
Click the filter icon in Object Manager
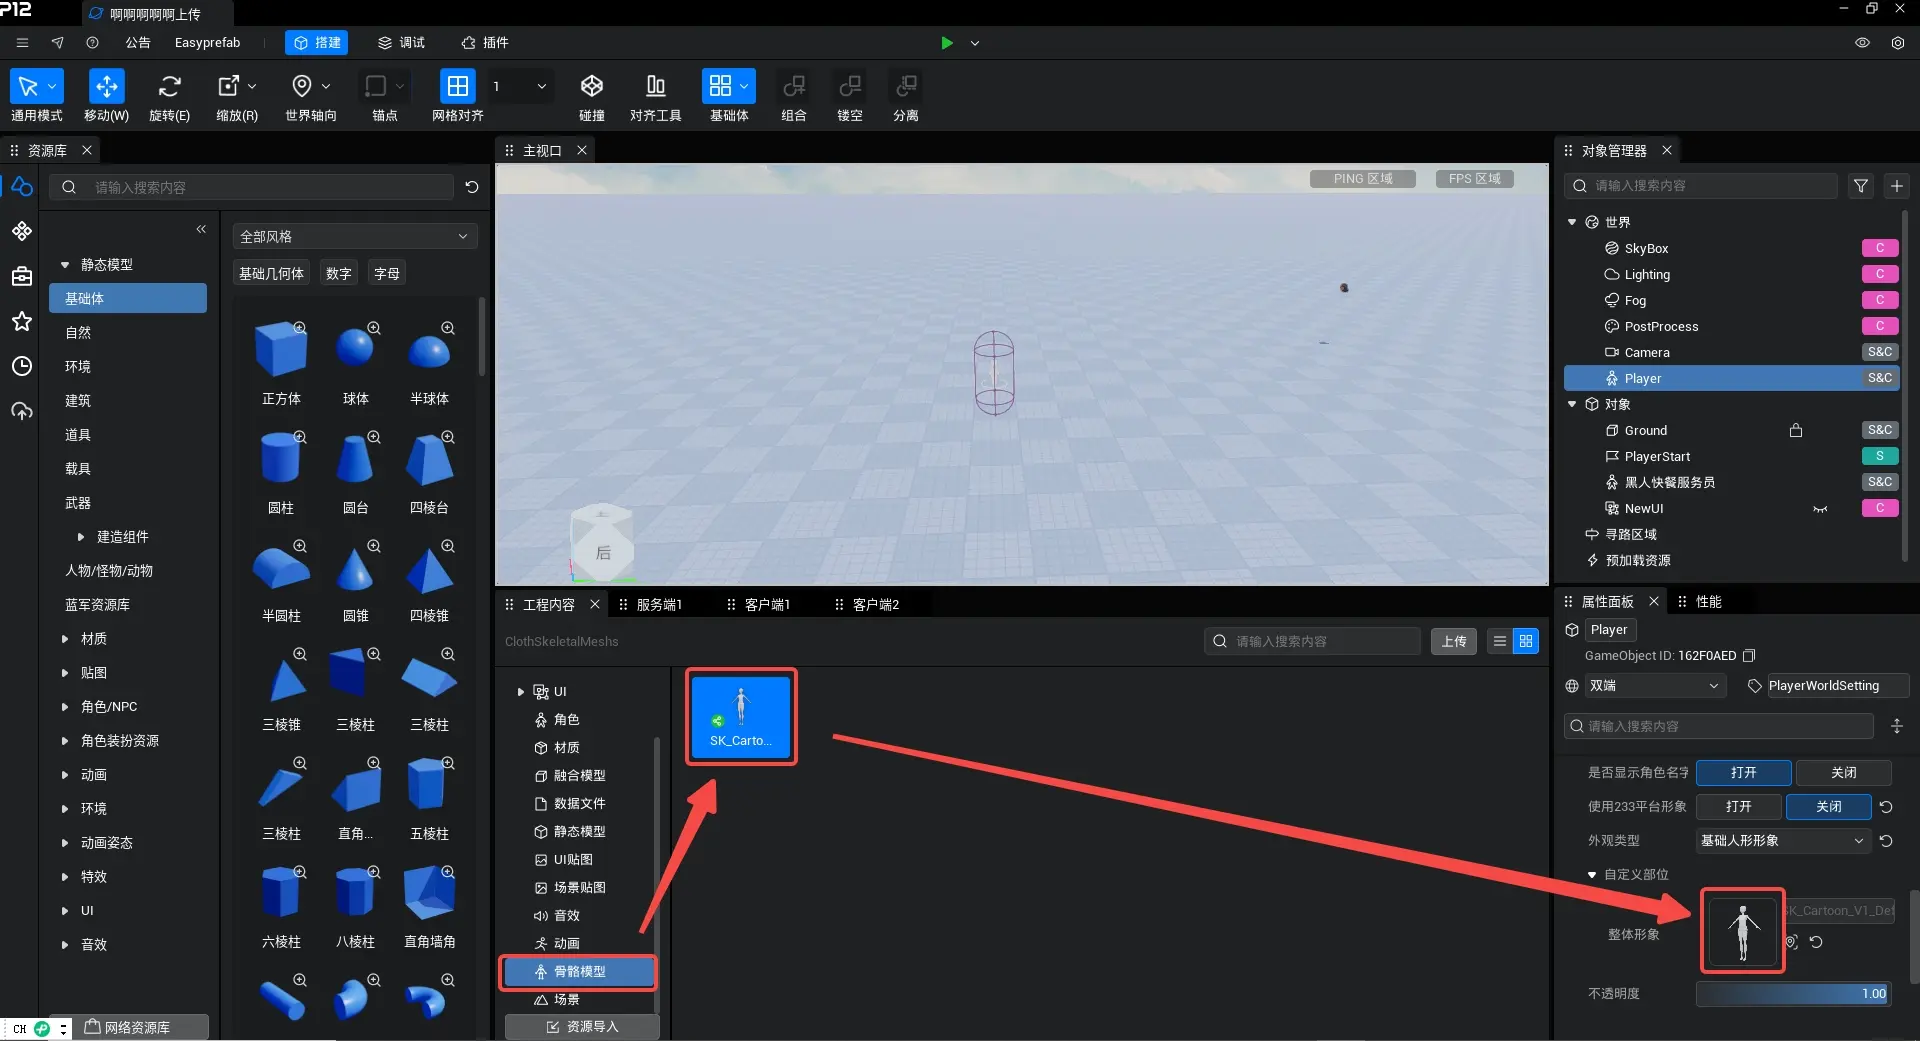pyautogui.click(x=1860, y=186)
